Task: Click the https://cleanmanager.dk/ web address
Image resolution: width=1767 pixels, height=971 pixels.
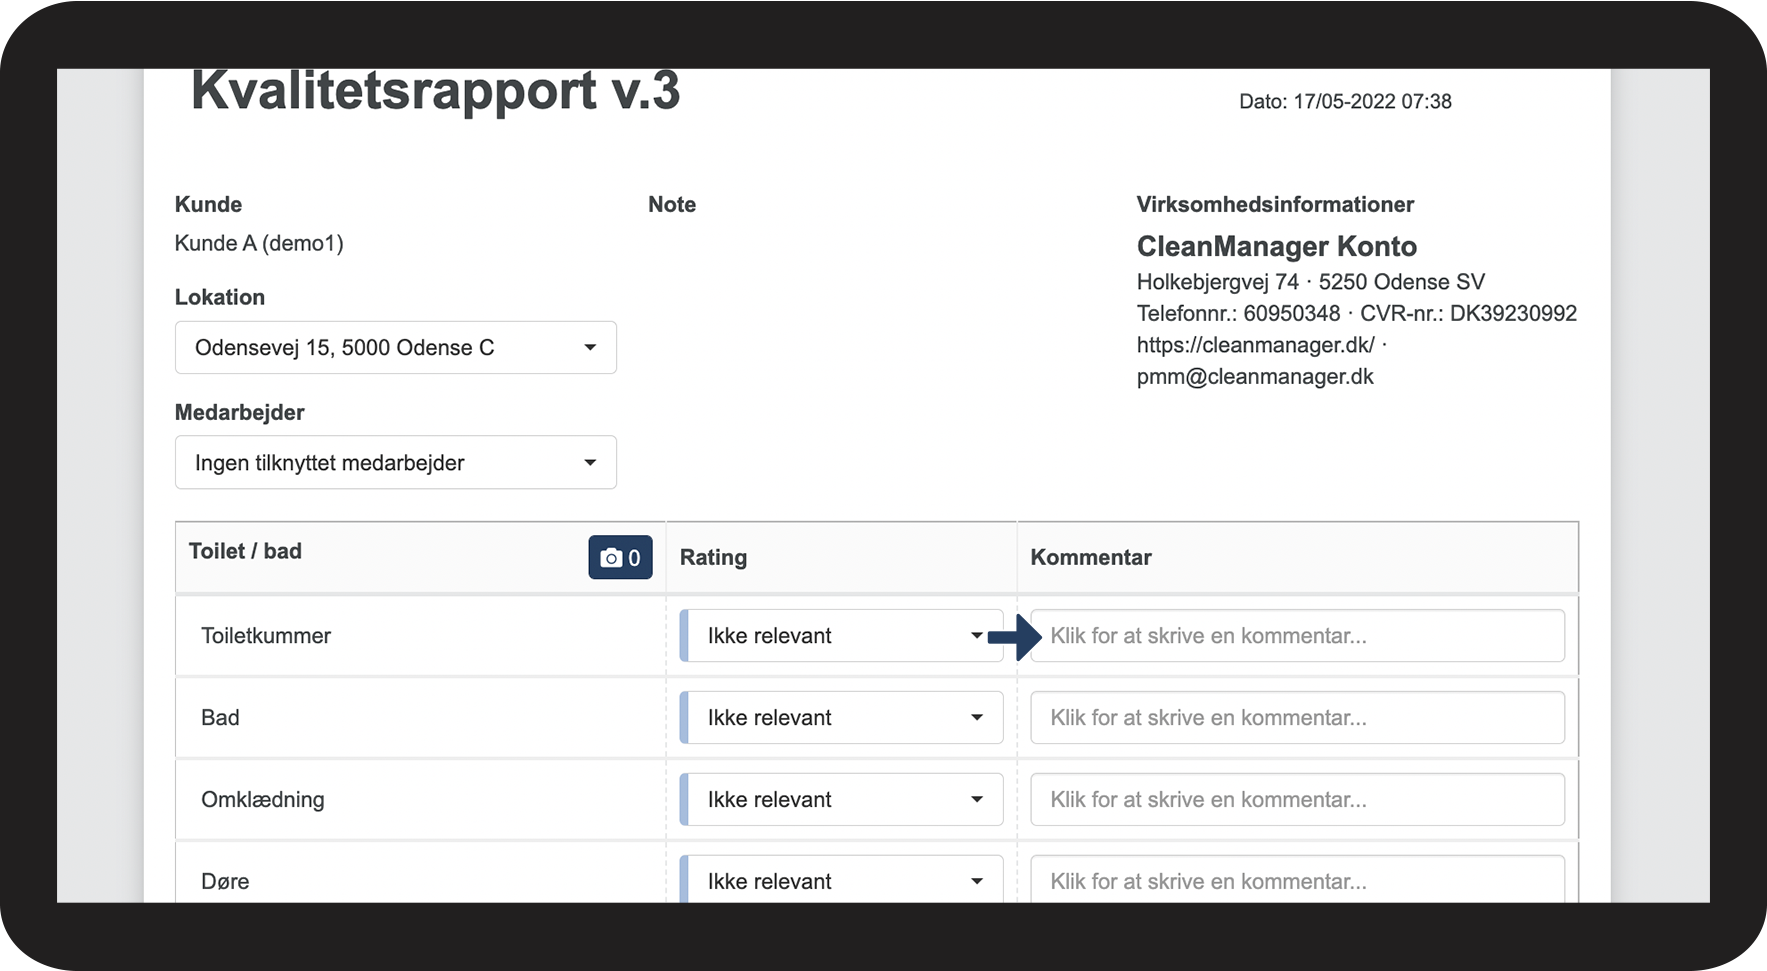Action: [1256, 345]
